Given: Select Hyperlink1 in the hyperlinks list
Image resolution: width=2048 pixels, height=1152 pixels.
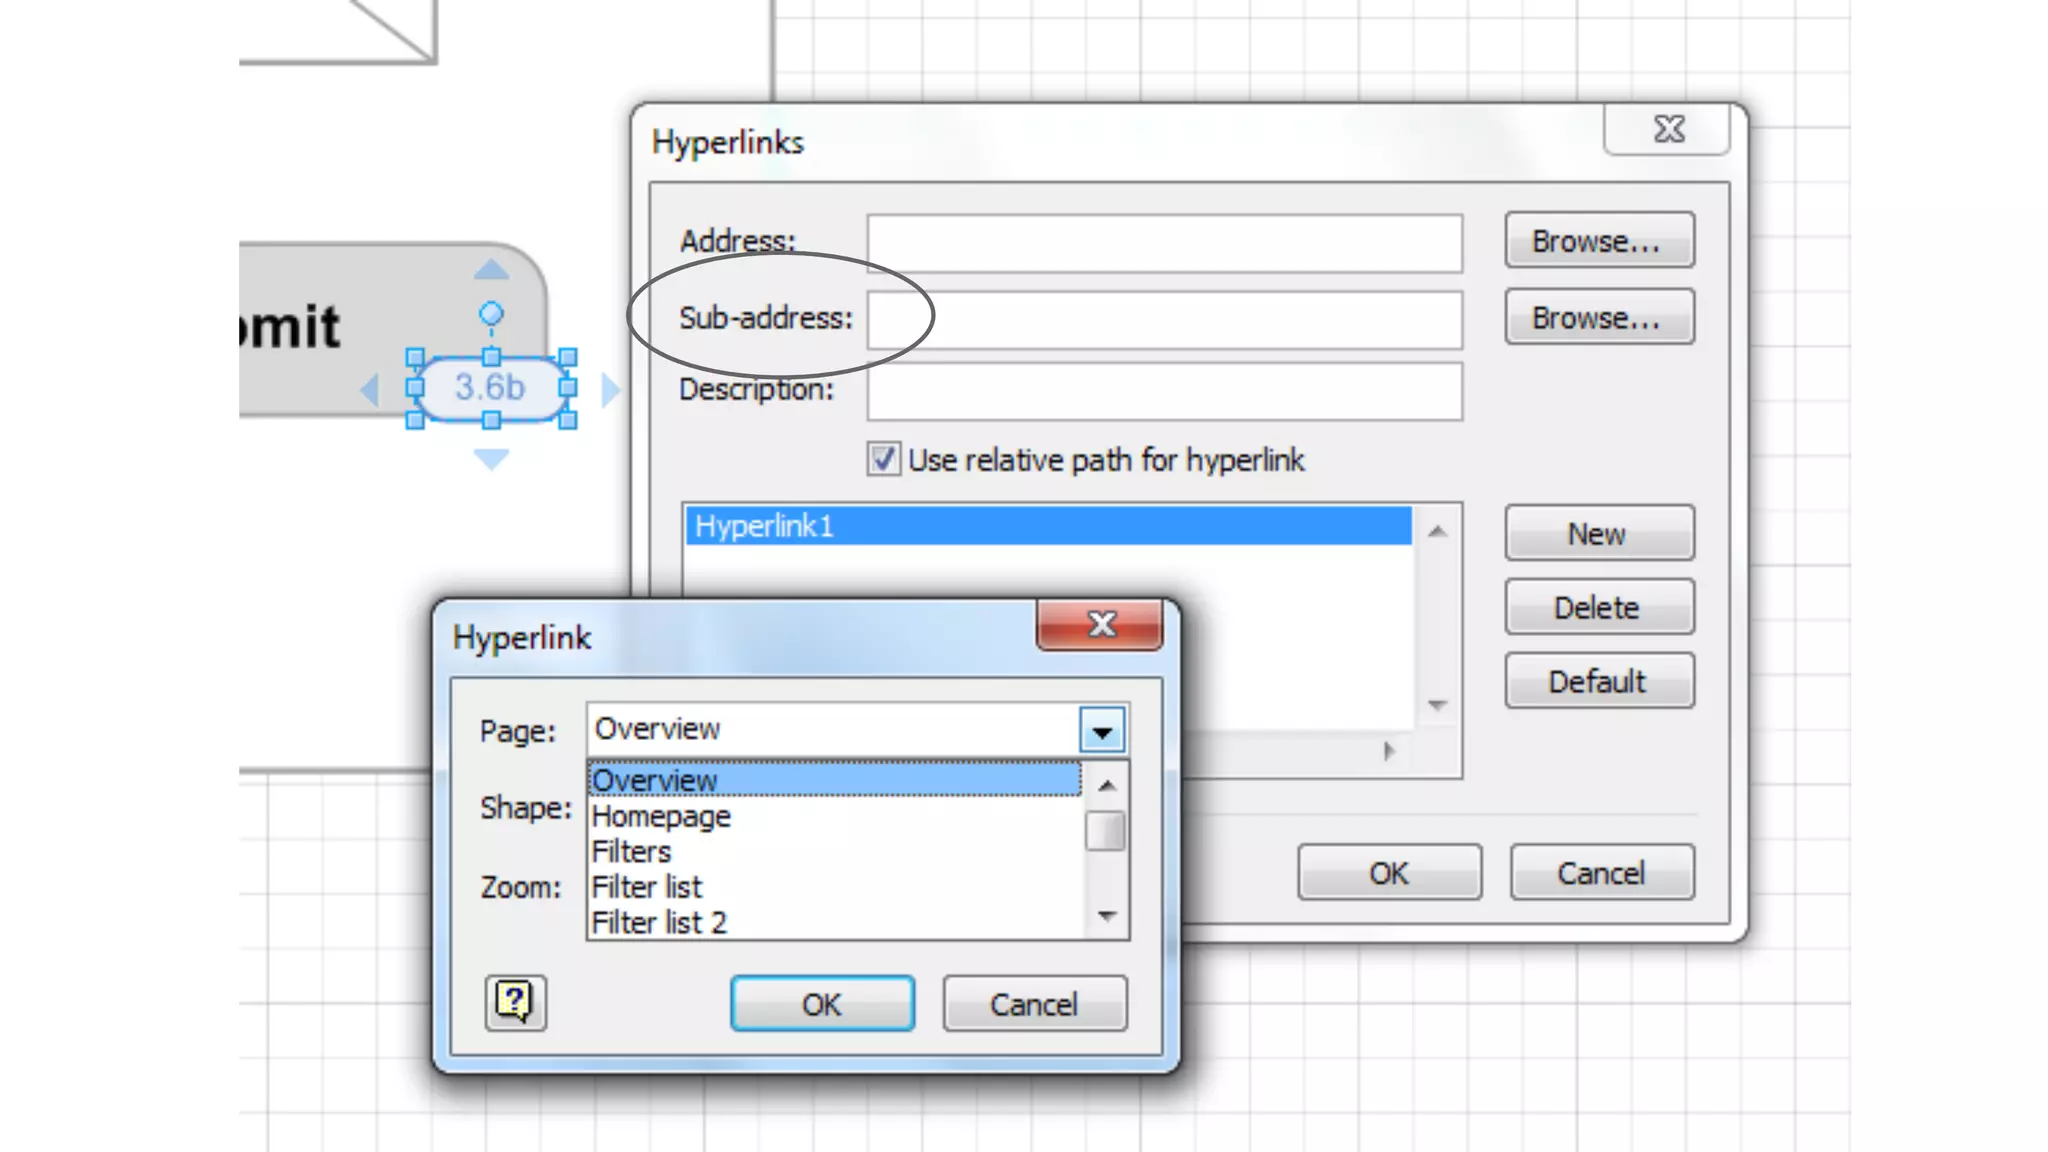Looking at the screenshot, I should click(x=1048, y=526).
